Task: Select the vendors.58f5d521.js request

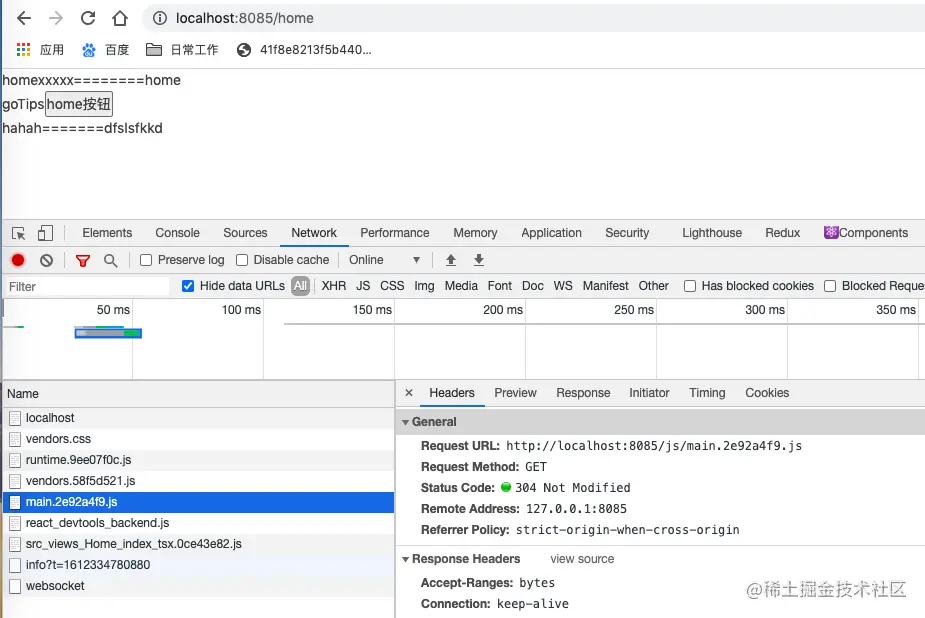Action: coord(198,481)
